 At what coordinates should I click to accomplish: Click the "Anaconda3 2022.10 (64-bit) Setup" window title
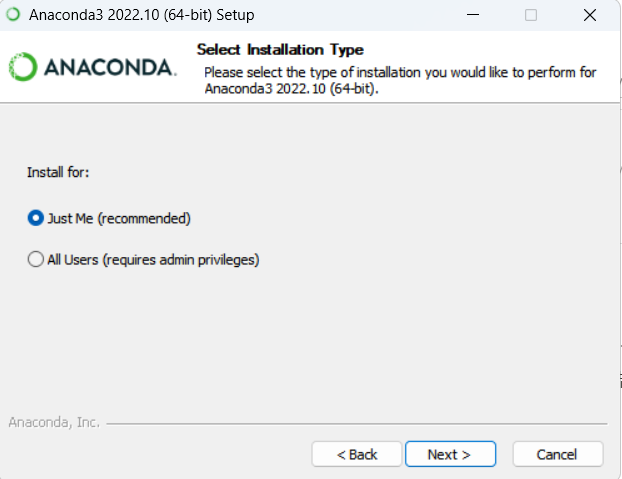(141, 15)
